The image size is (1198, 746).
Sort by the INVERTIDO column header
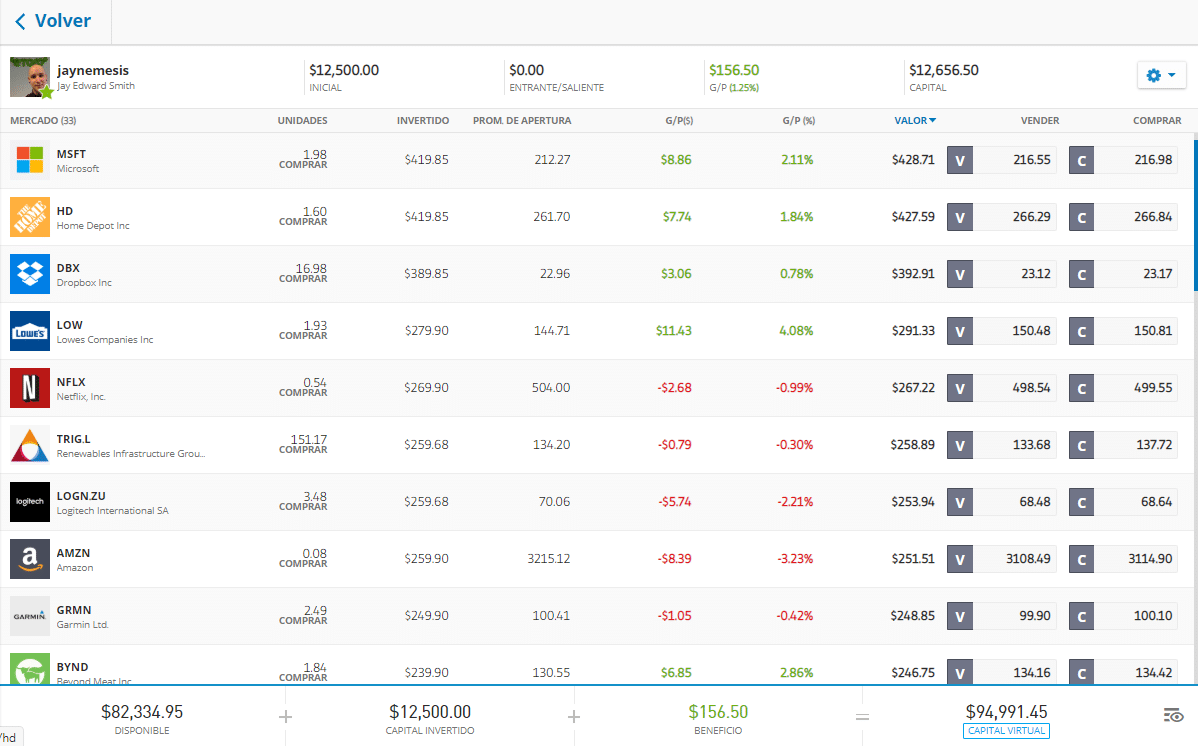[423, 121]
